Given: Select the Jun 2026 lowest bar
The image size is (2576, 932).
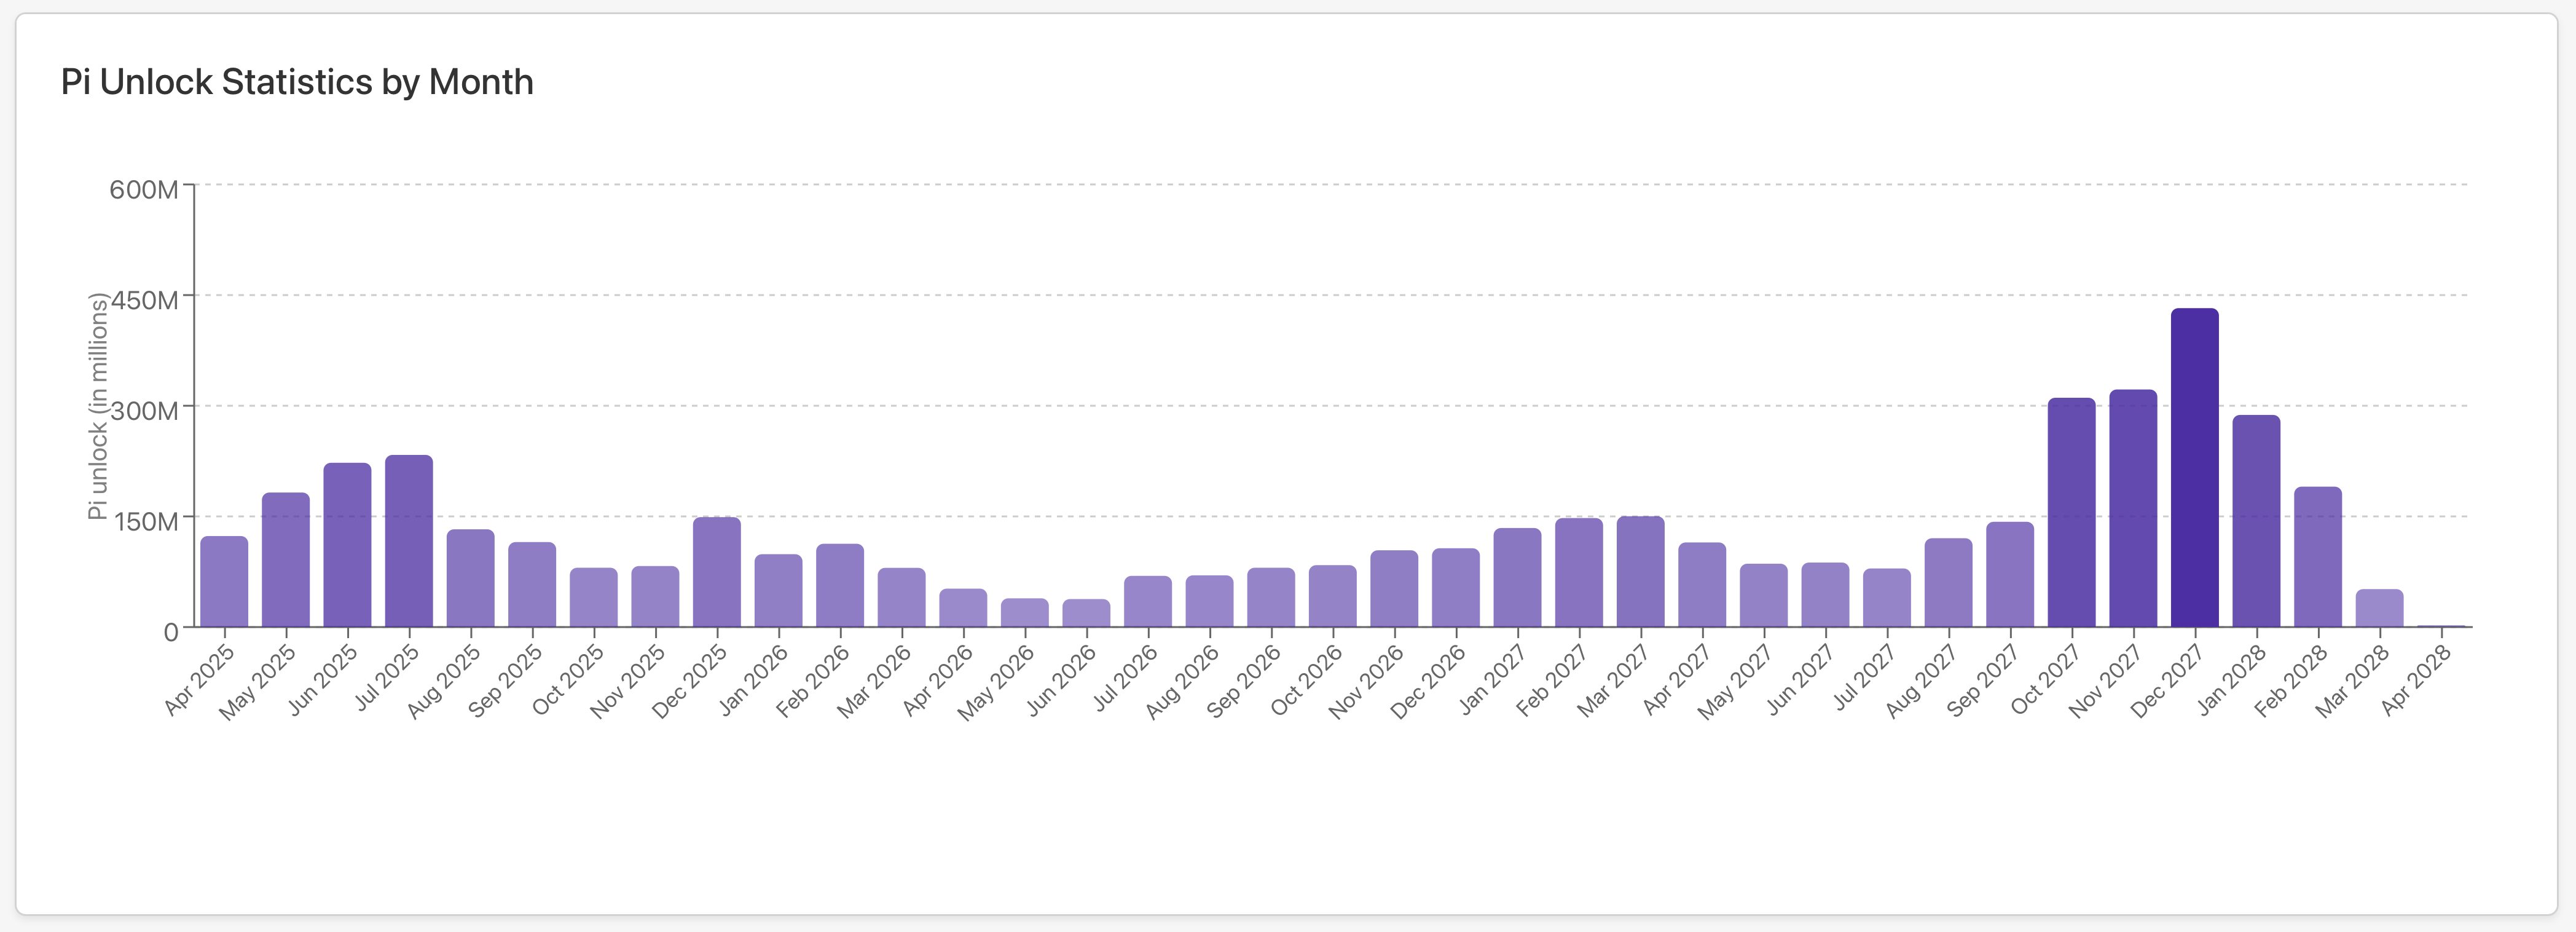Looking at the screenshot, I should [1086, 613].
